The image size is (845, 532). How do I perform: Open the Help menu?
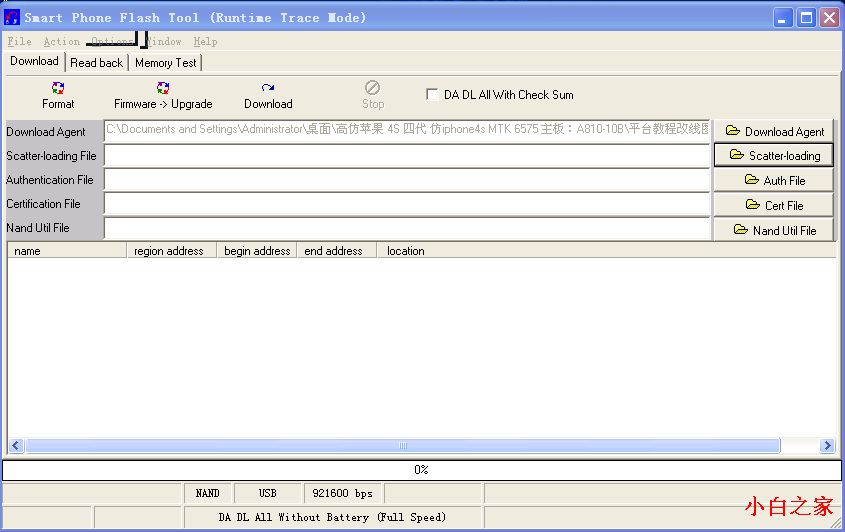(205, 42)
